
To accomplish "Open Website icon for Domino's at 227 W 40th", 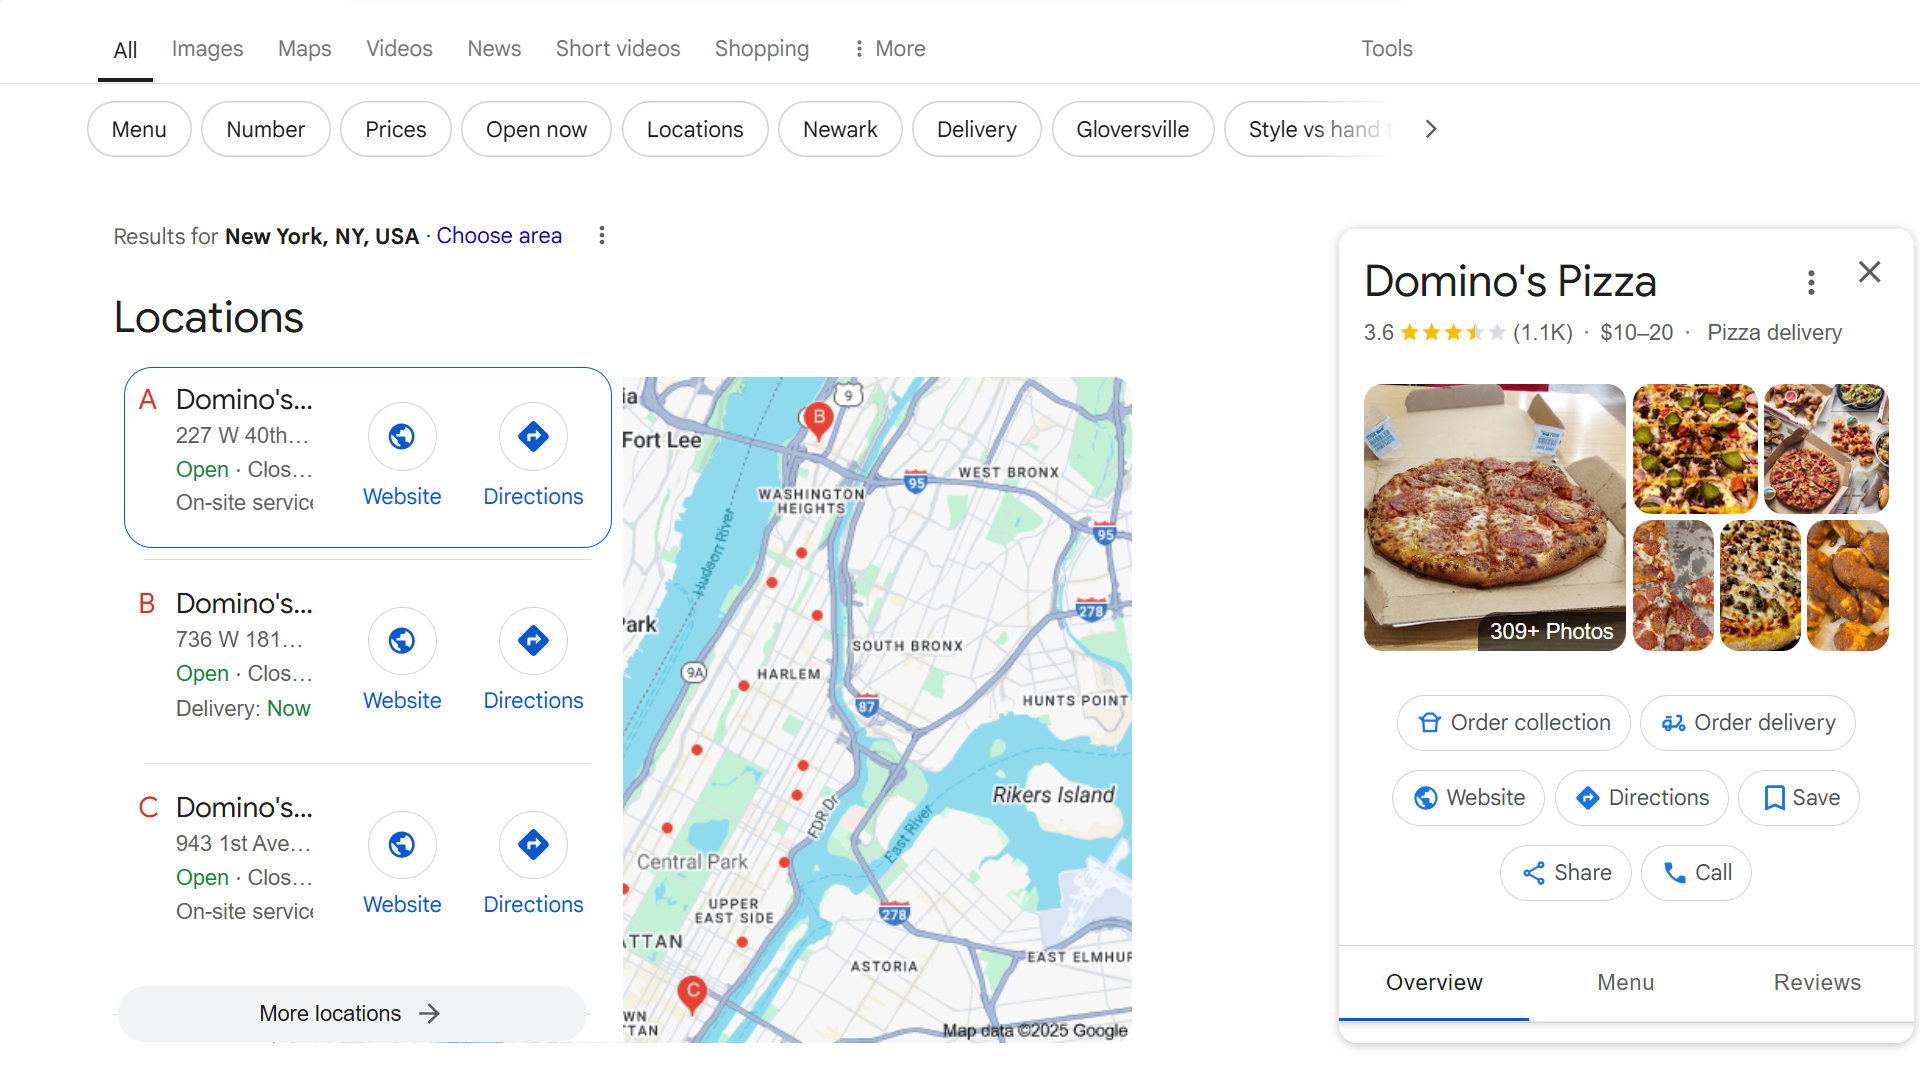I will click(402, 437).
